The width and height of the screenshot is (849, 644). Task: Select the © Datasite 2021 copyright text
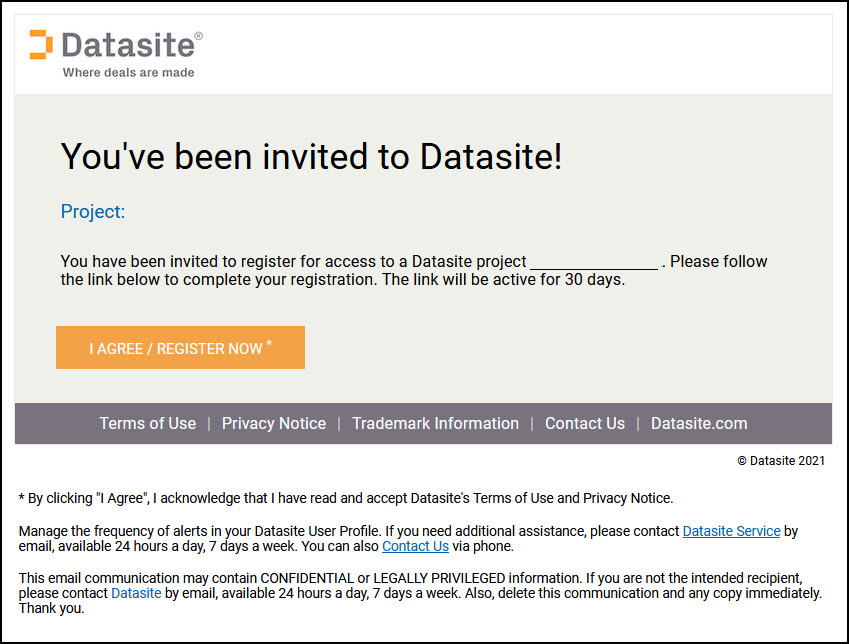coord(783,461)
